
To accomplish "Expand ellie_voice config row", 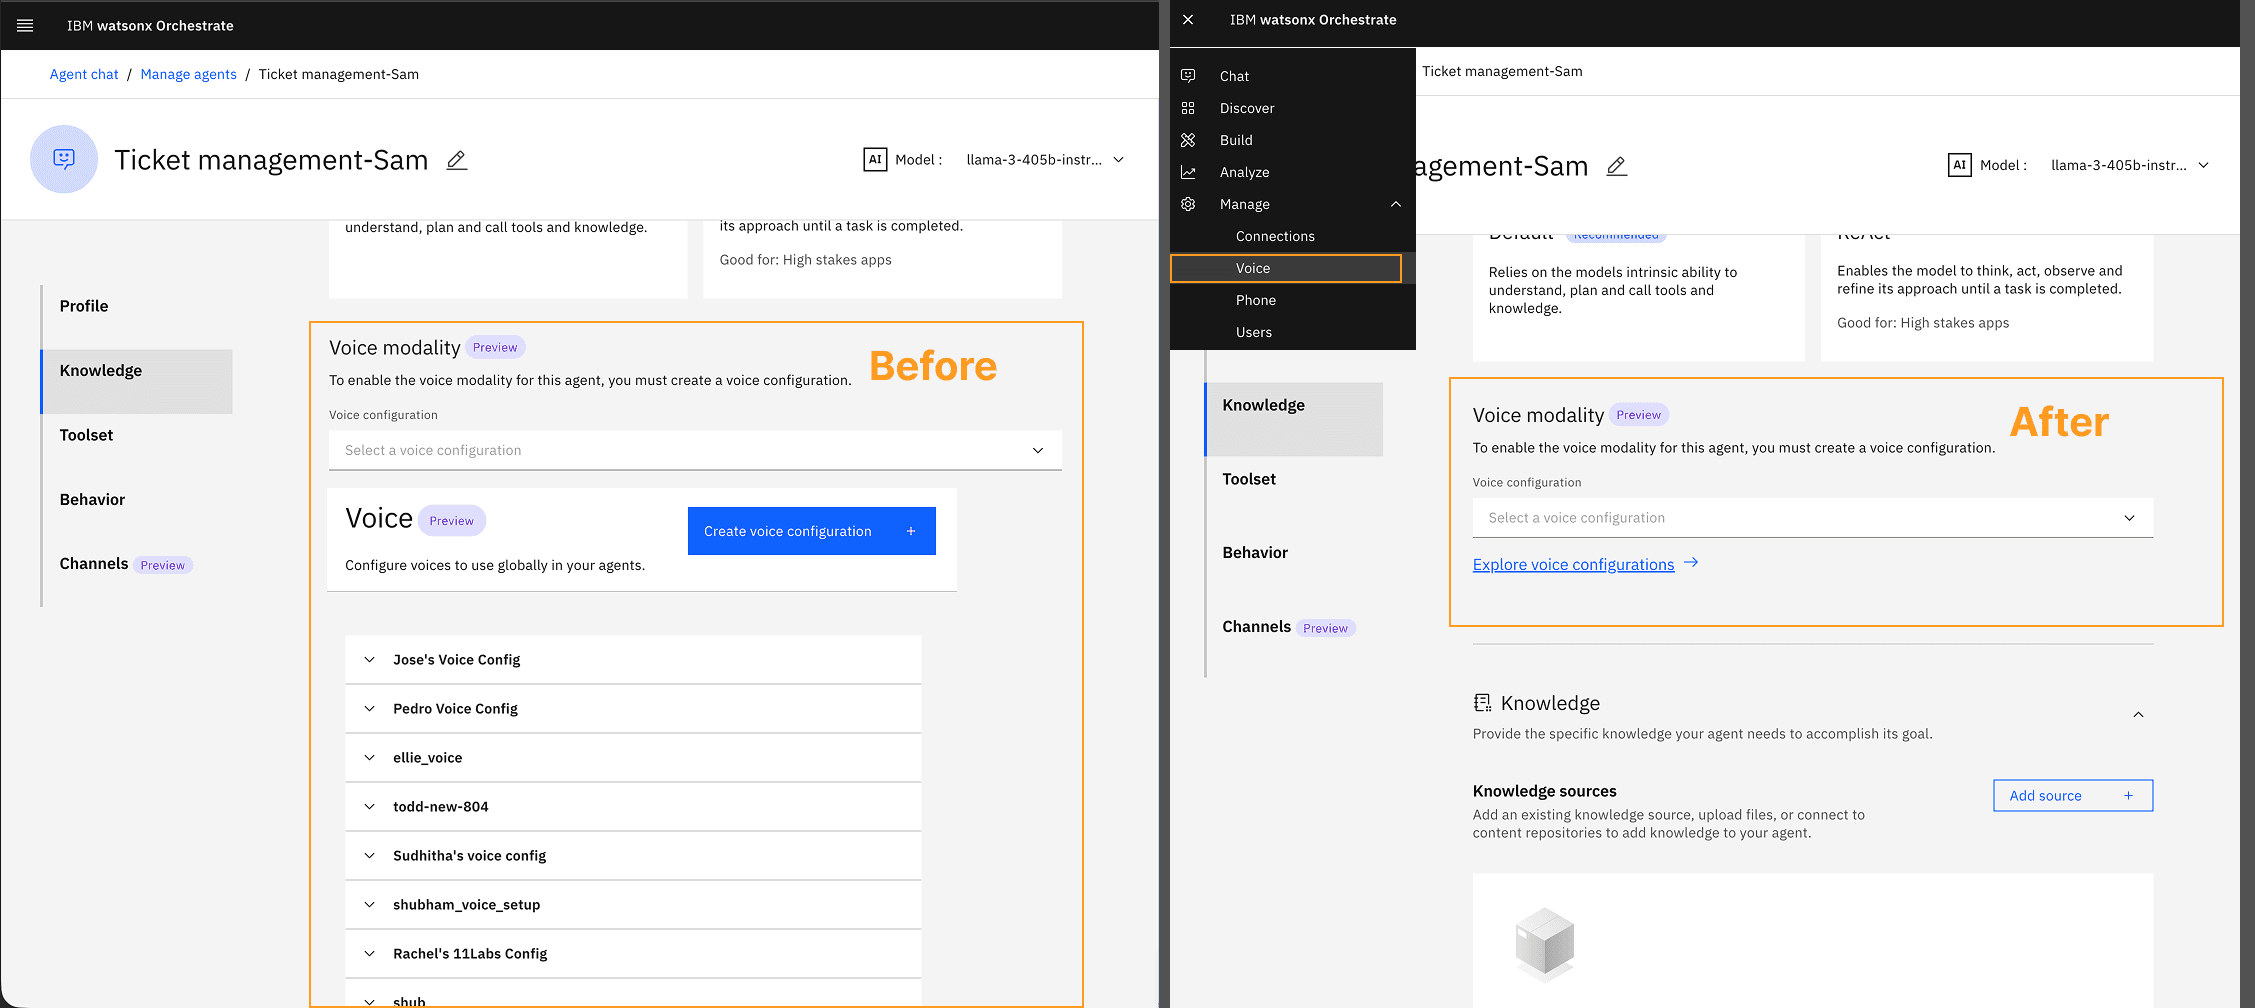I will pos(370,758).
